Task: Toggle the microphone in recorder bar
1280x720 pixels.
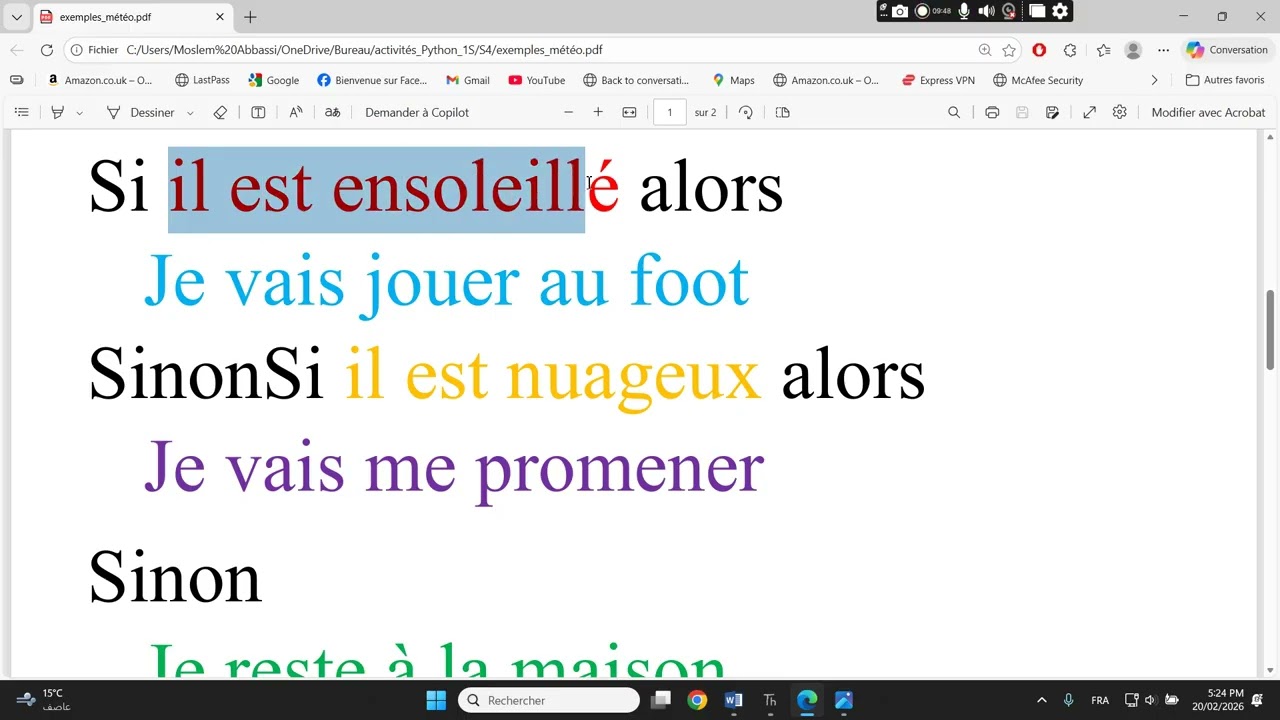Action: 964,11
